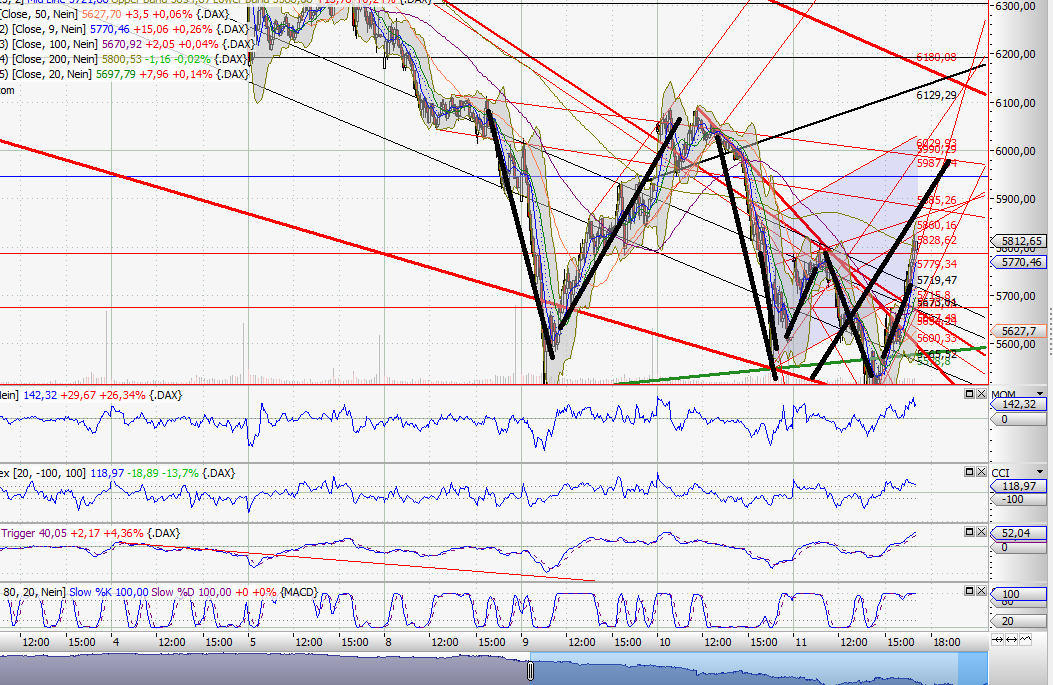The height and width of the screenshot is (685, 1053).
Task: Click the 5812,65 price tag on axis
Action: 1020,241
